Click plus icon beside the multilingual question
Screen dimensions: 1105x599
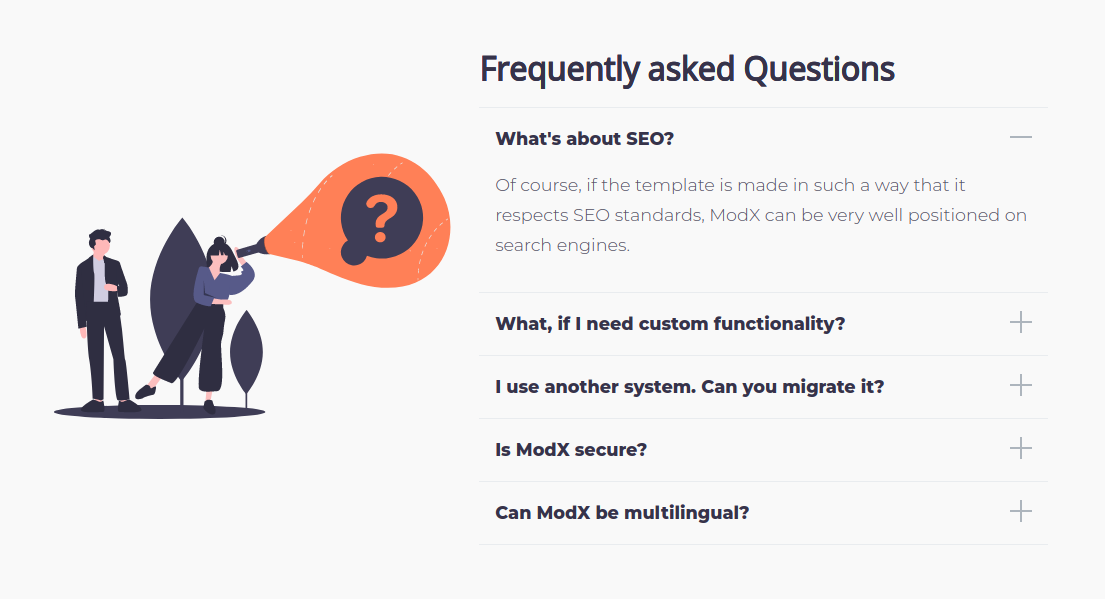click(x=1020, y=512)
